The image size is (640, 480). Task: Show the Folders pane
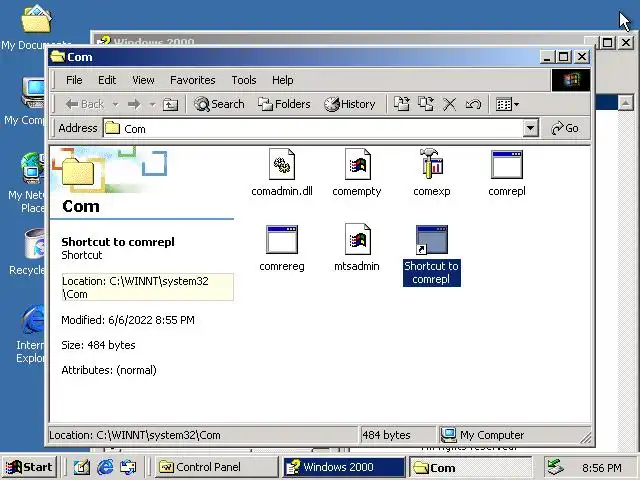pos(284,104)
